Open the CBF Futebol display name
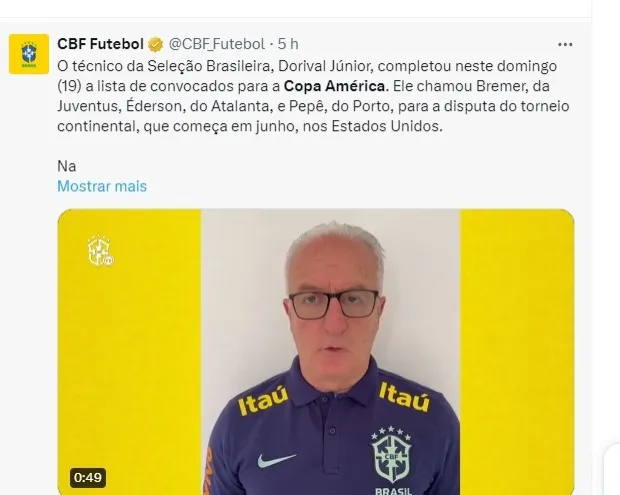 100,44
